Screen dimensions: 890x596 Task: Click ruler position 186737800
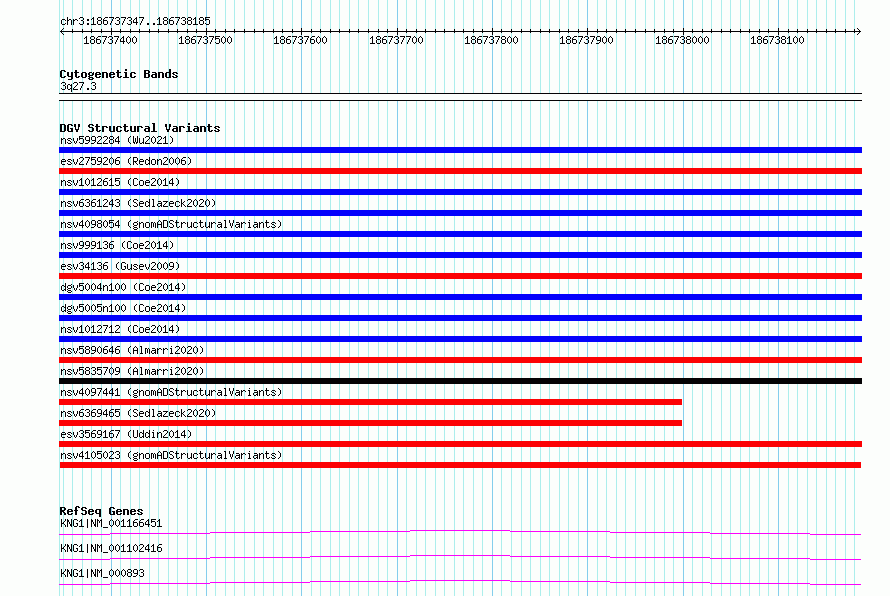491,40
